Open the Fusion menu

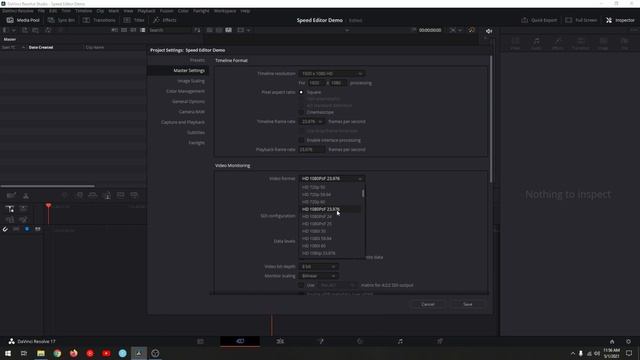tap(167, 11)
